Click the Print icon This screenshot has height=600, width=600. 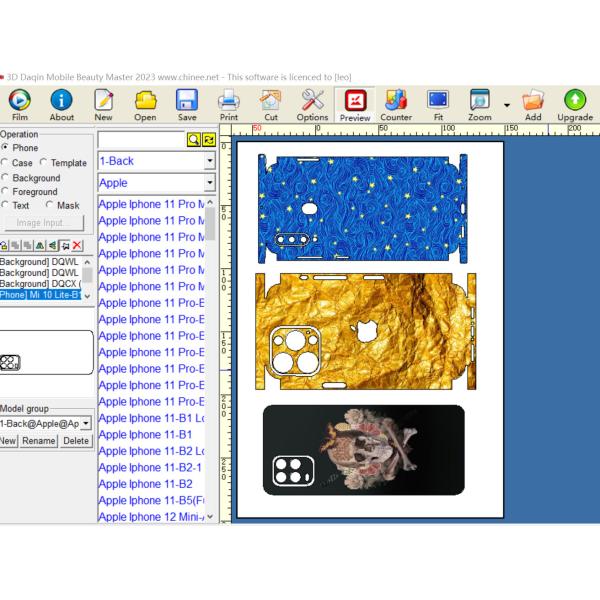(229, 100)
